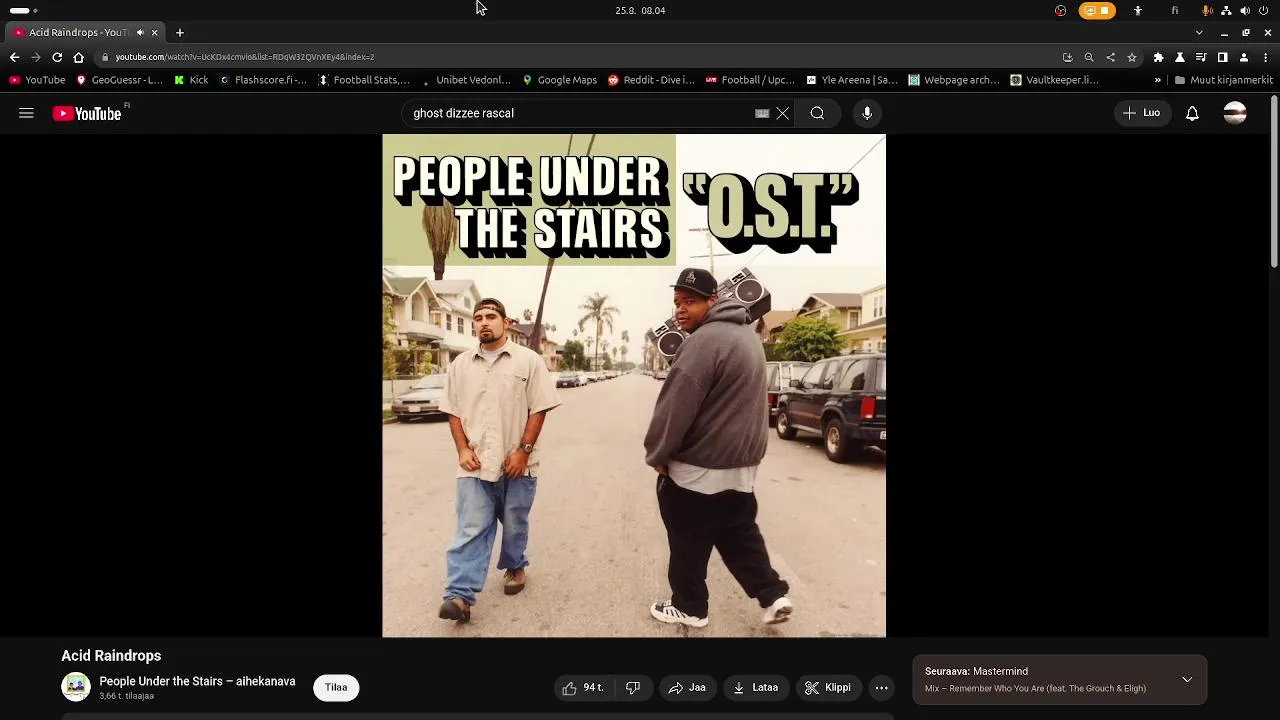Show hidden bookmarks overflow chevron
This screenshot has height=720, width=1280.
tap(1158, 80)
